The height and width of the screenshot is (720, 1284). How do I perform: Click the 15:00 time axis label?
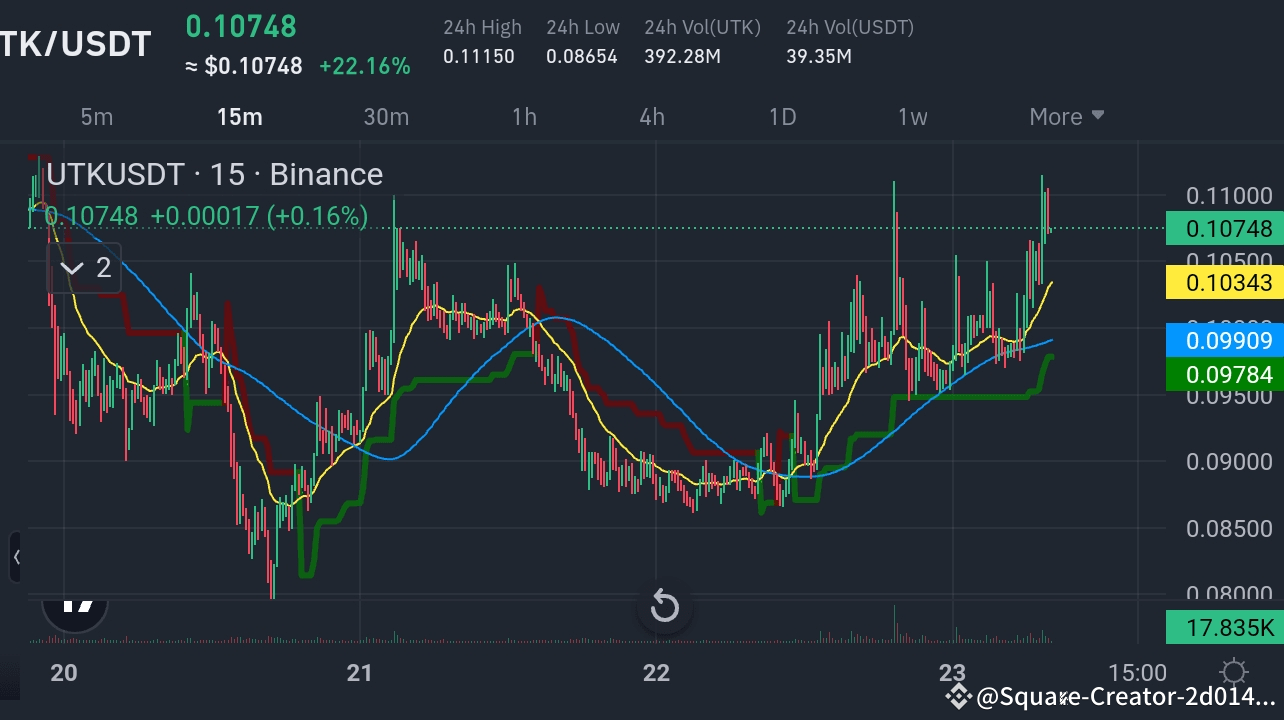(1136, 673)
